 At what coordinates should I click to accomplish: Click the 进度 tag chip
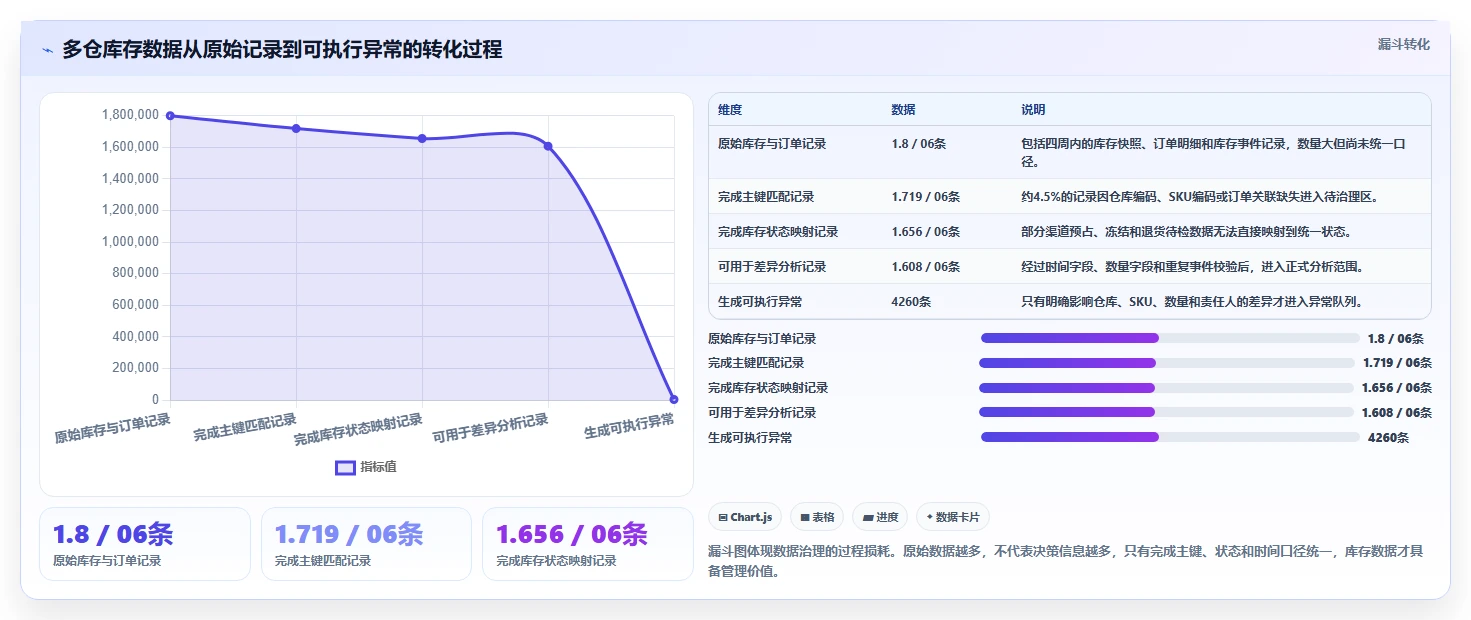pyautogui.click(x=880, y=517)
